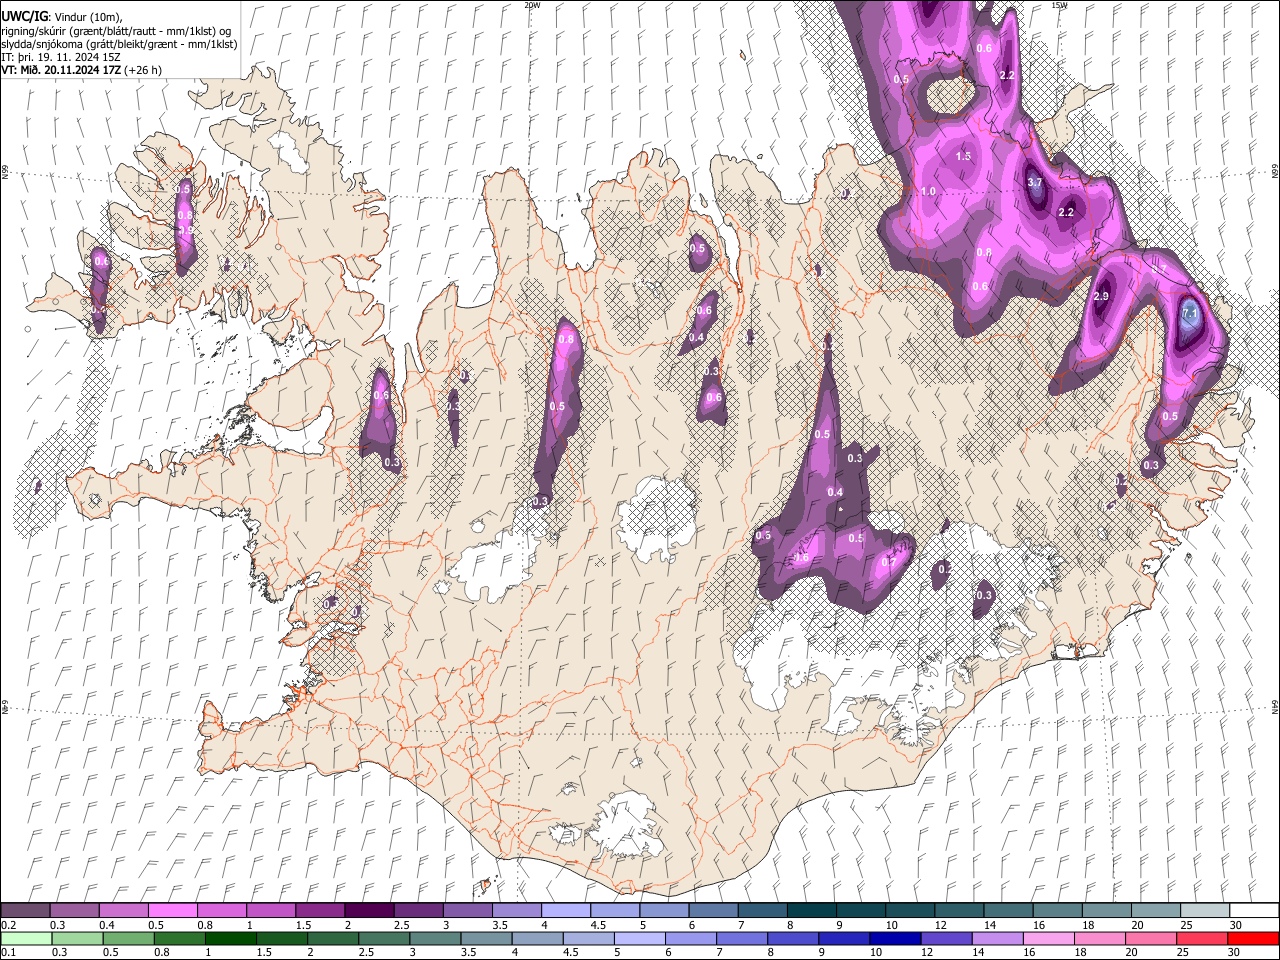The image size is (1280, 960).
Task: Click the 2.9 precipitation value label
Action: coord(1102,297)
